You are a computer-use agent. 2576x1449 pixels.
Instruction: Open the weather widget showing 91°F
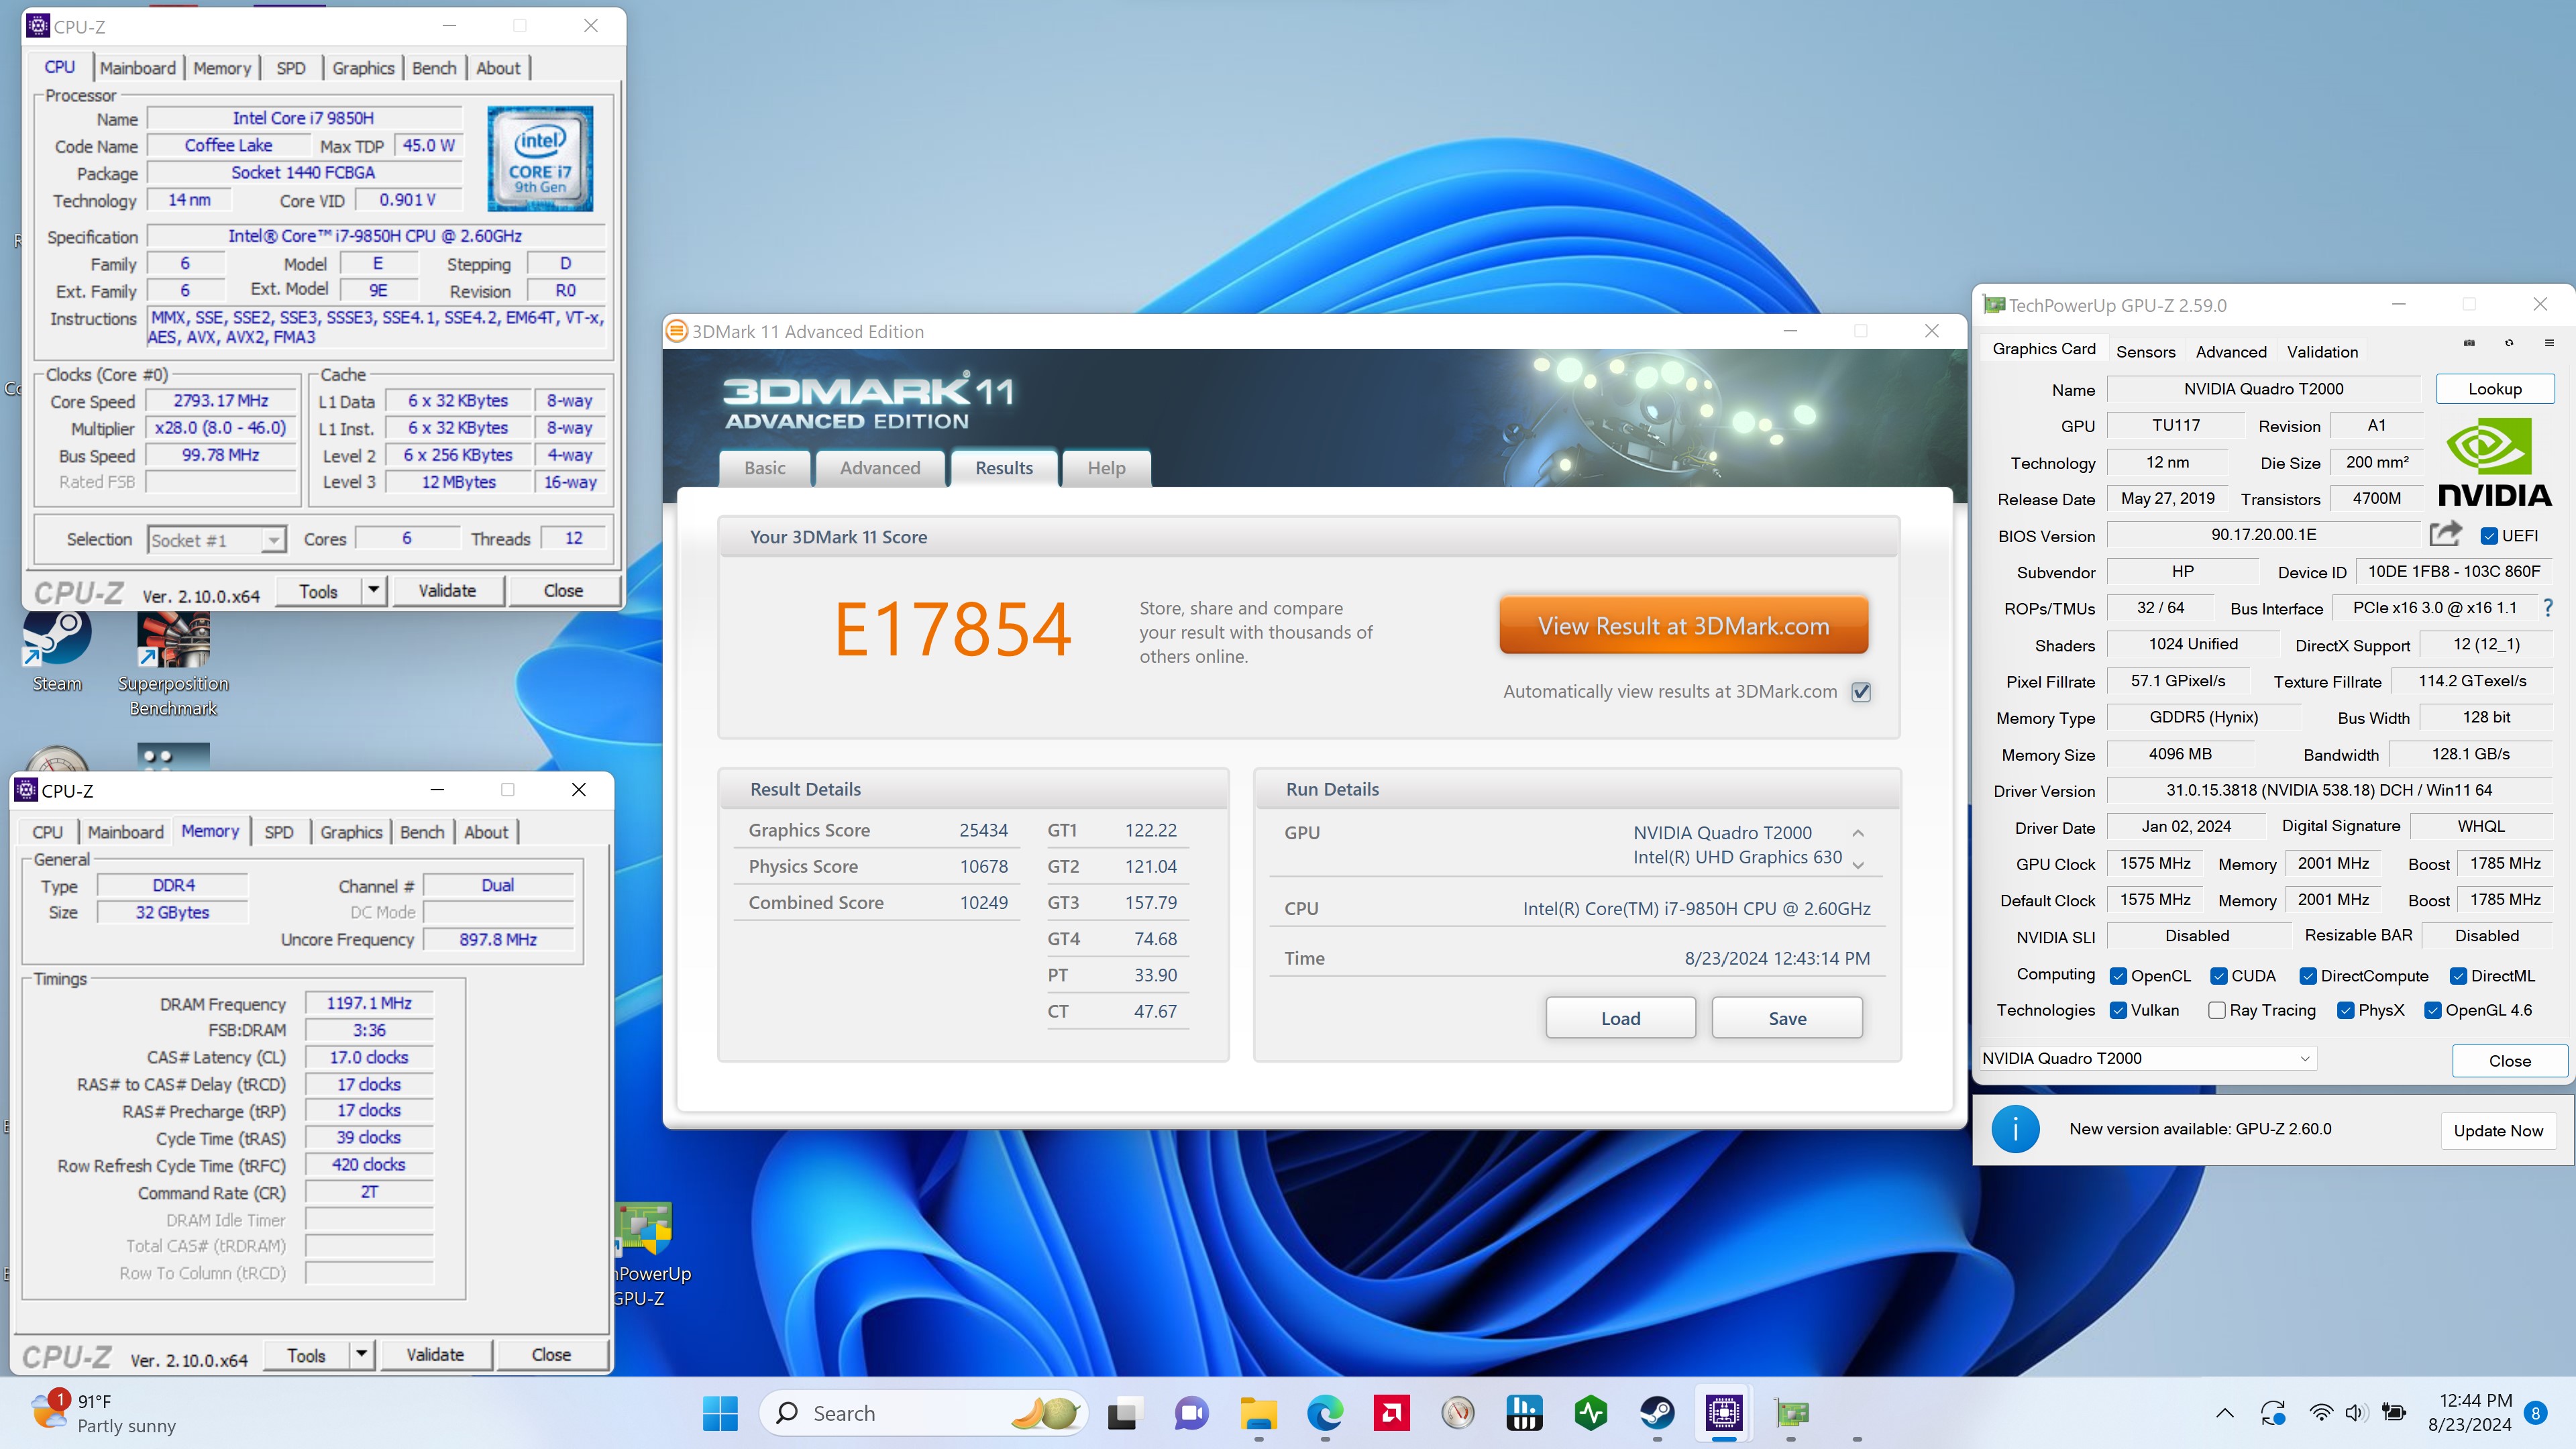[x=105, y=1413]
